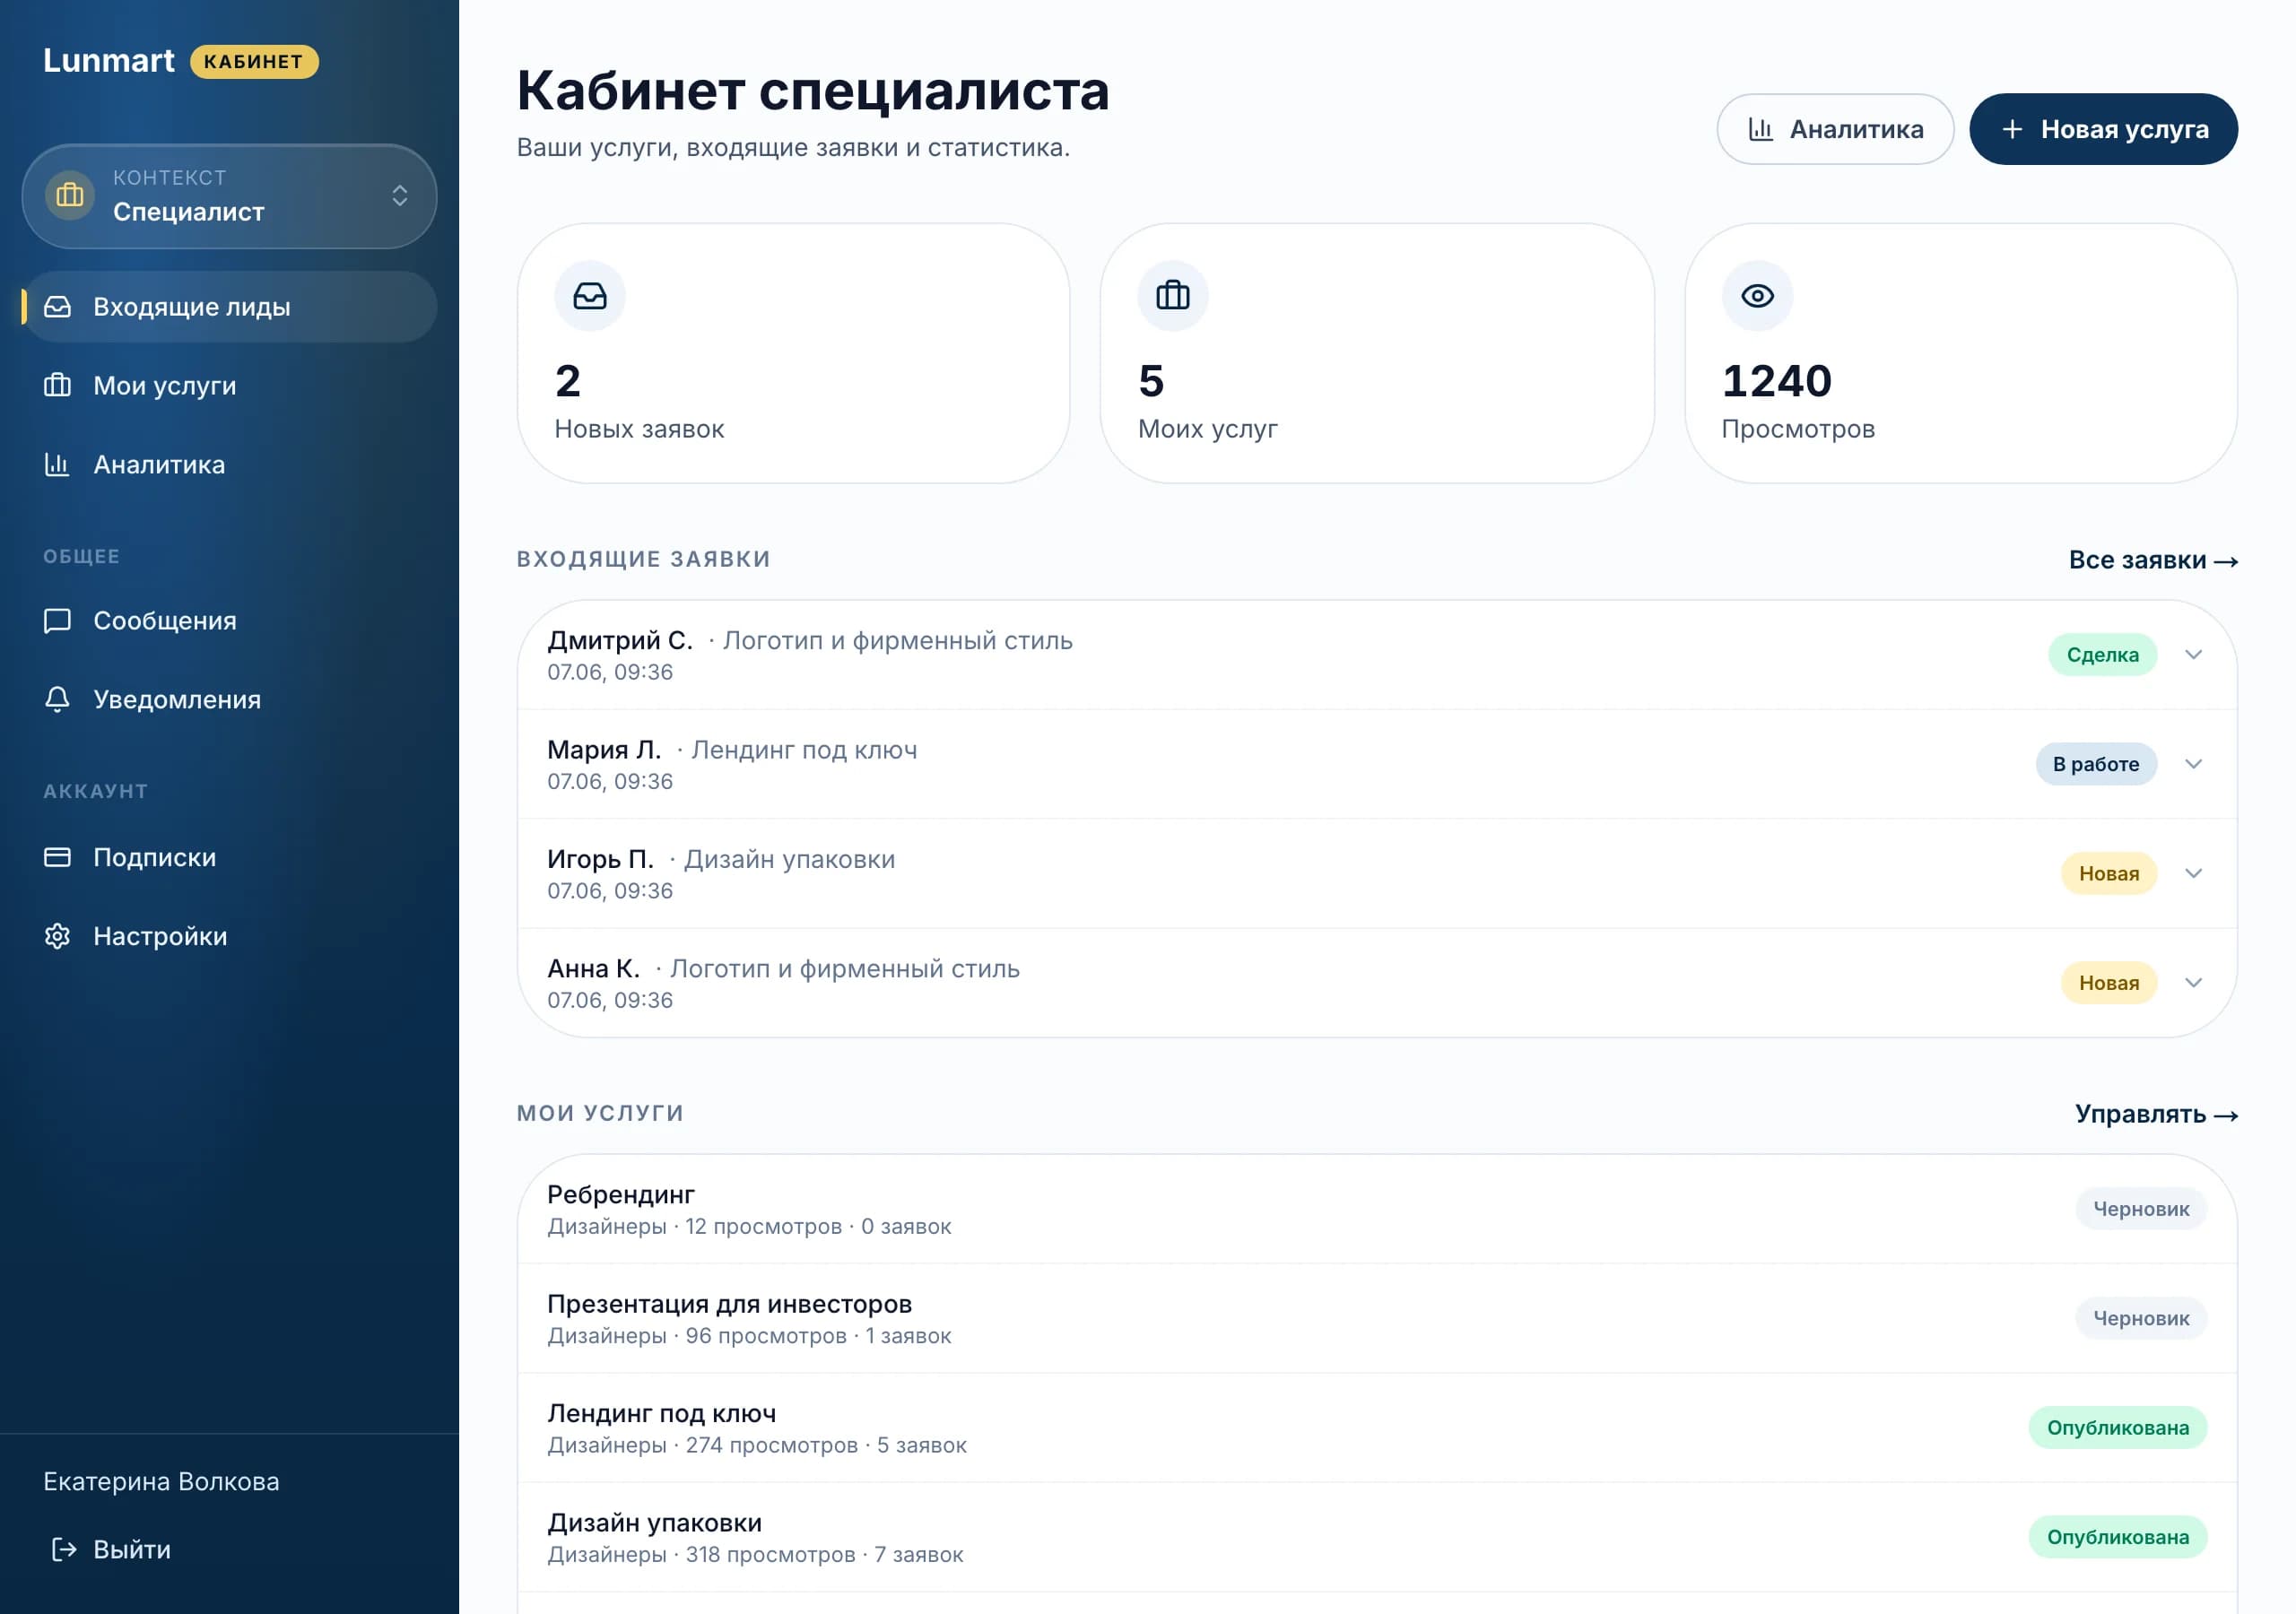Viewport: 2296px width, 1614px height.
Task: Click the inbox icon in Входящие лиды
Action: coord(57,307)
